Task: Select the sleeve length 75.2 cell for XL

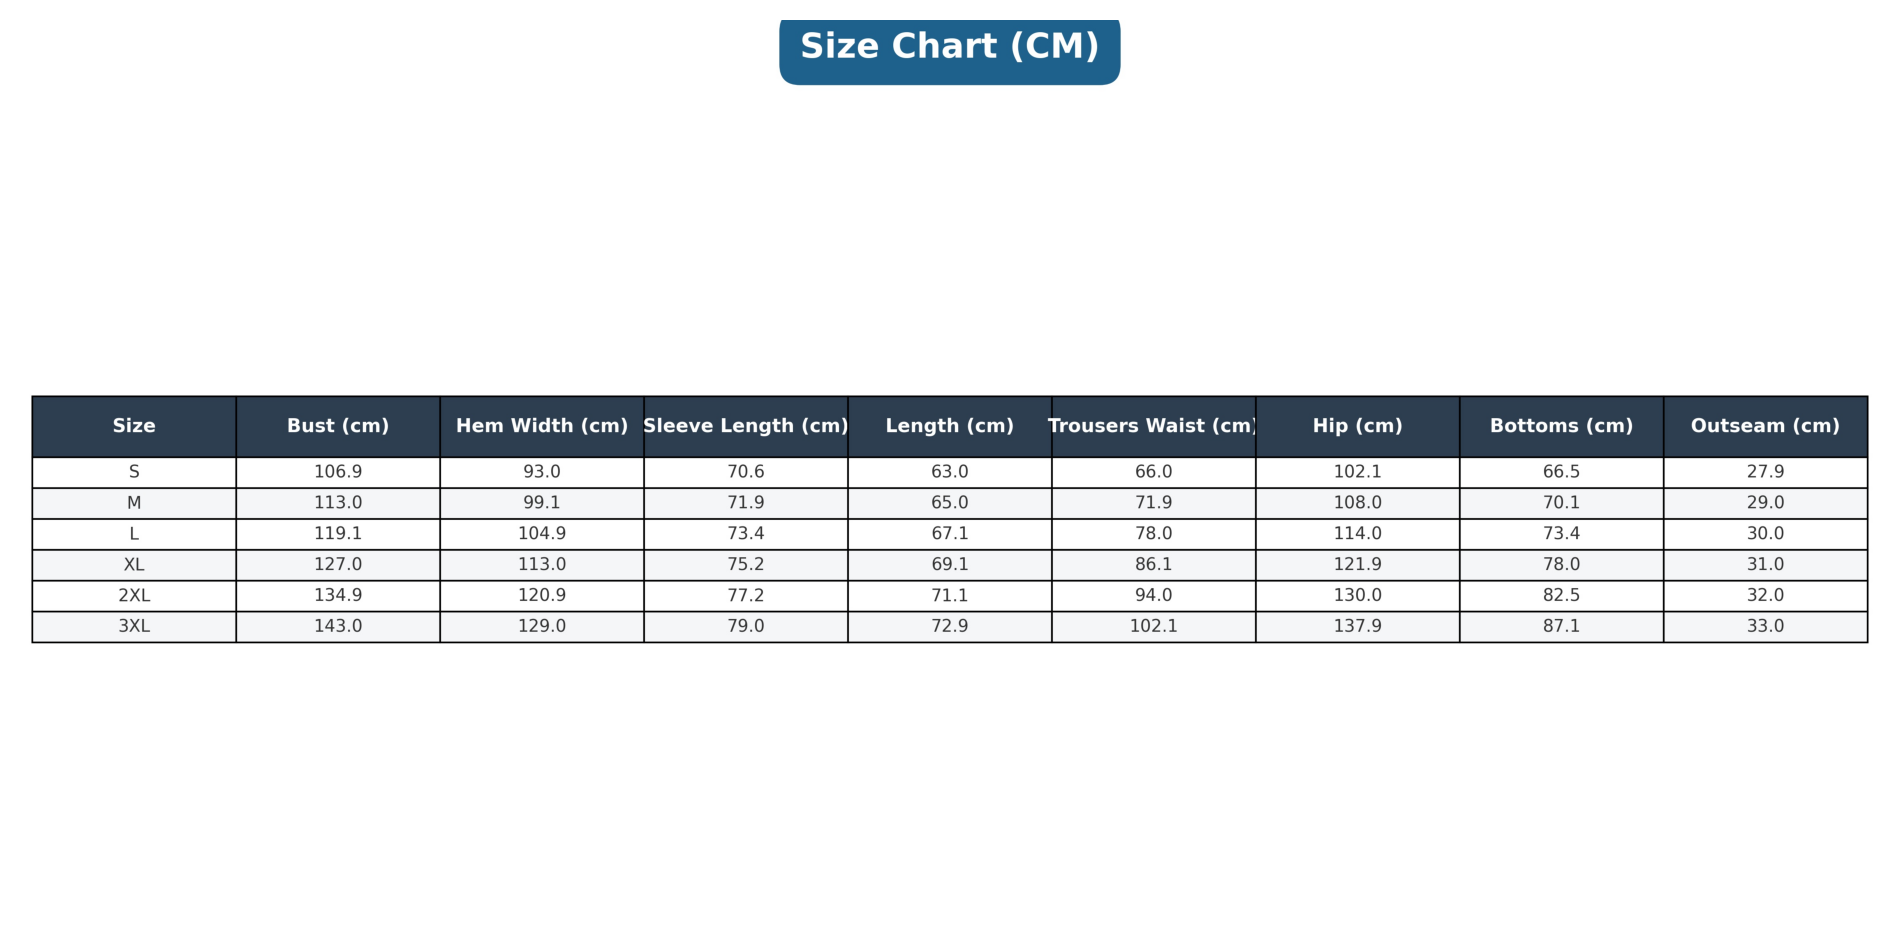Action: (x=746, y=565)
